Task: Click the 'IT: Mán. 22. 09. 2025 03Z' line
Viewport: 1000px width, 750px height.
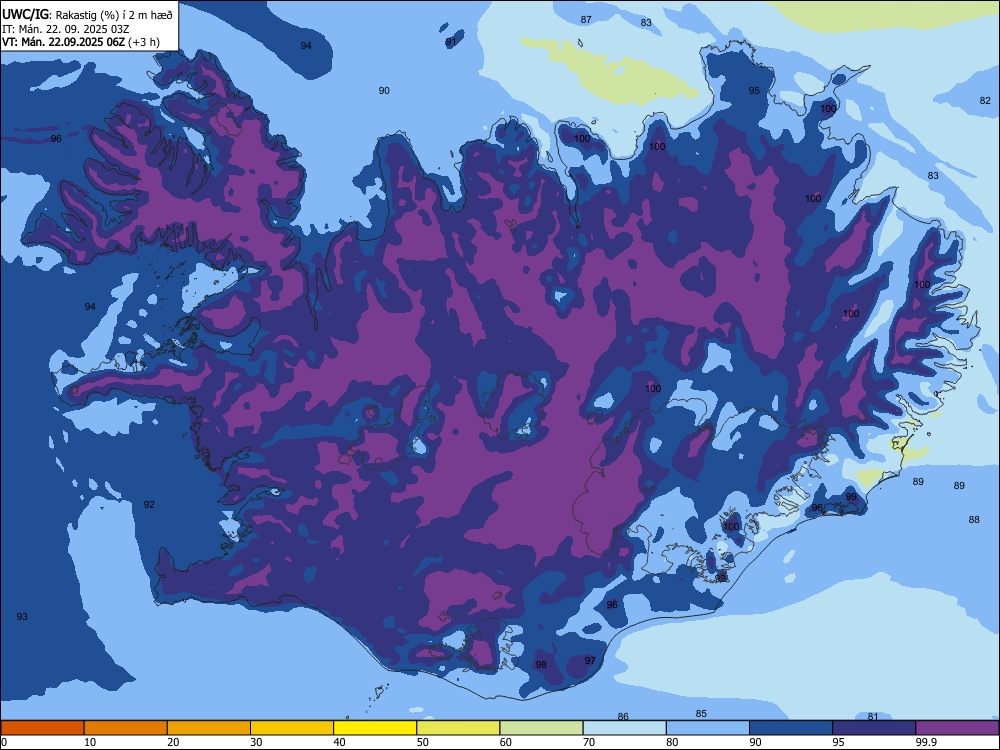Action: [x=66, y=29]
